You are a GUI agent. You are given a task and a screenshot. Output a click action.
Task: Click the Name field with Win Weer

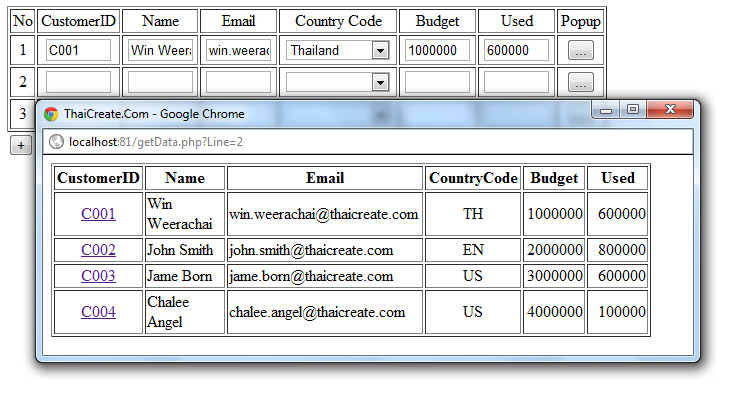click(x=160, y=50)
